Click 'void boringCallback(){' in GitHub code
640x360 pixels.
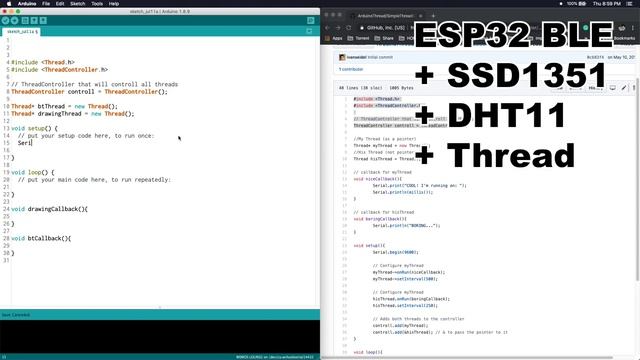point(380,219)
